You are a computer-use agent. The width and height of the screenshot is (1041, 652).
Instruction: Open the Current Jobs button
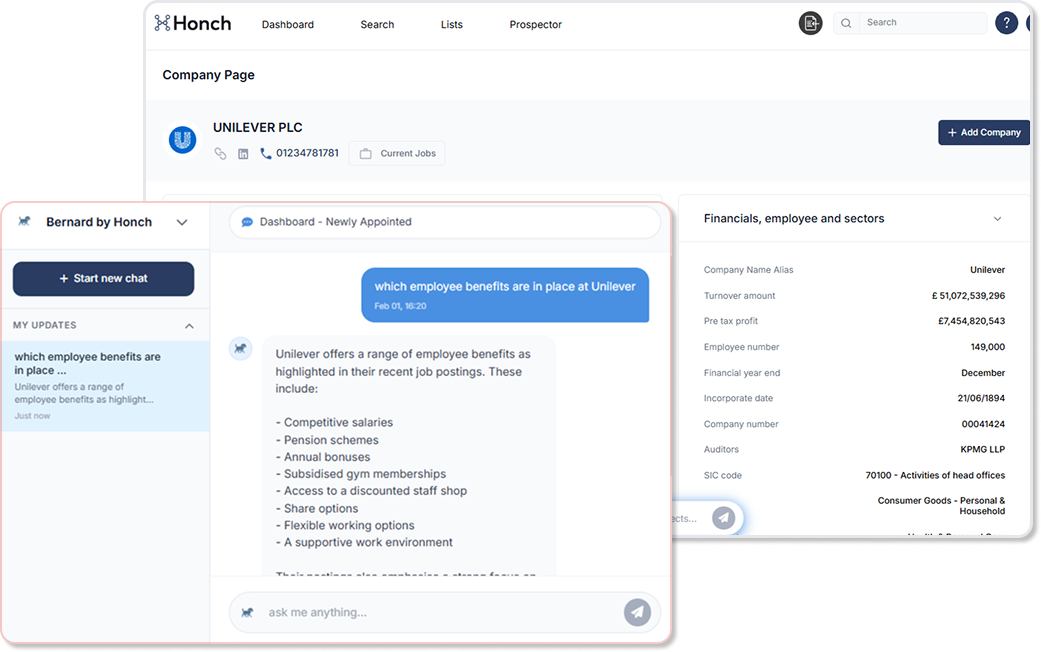[397, 153]
